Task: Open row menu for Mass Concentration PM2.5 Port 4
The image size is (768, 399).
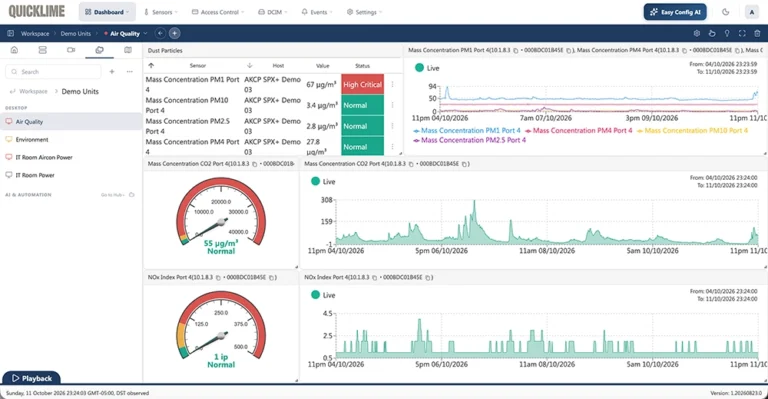Action: click(x=392, y=126)
